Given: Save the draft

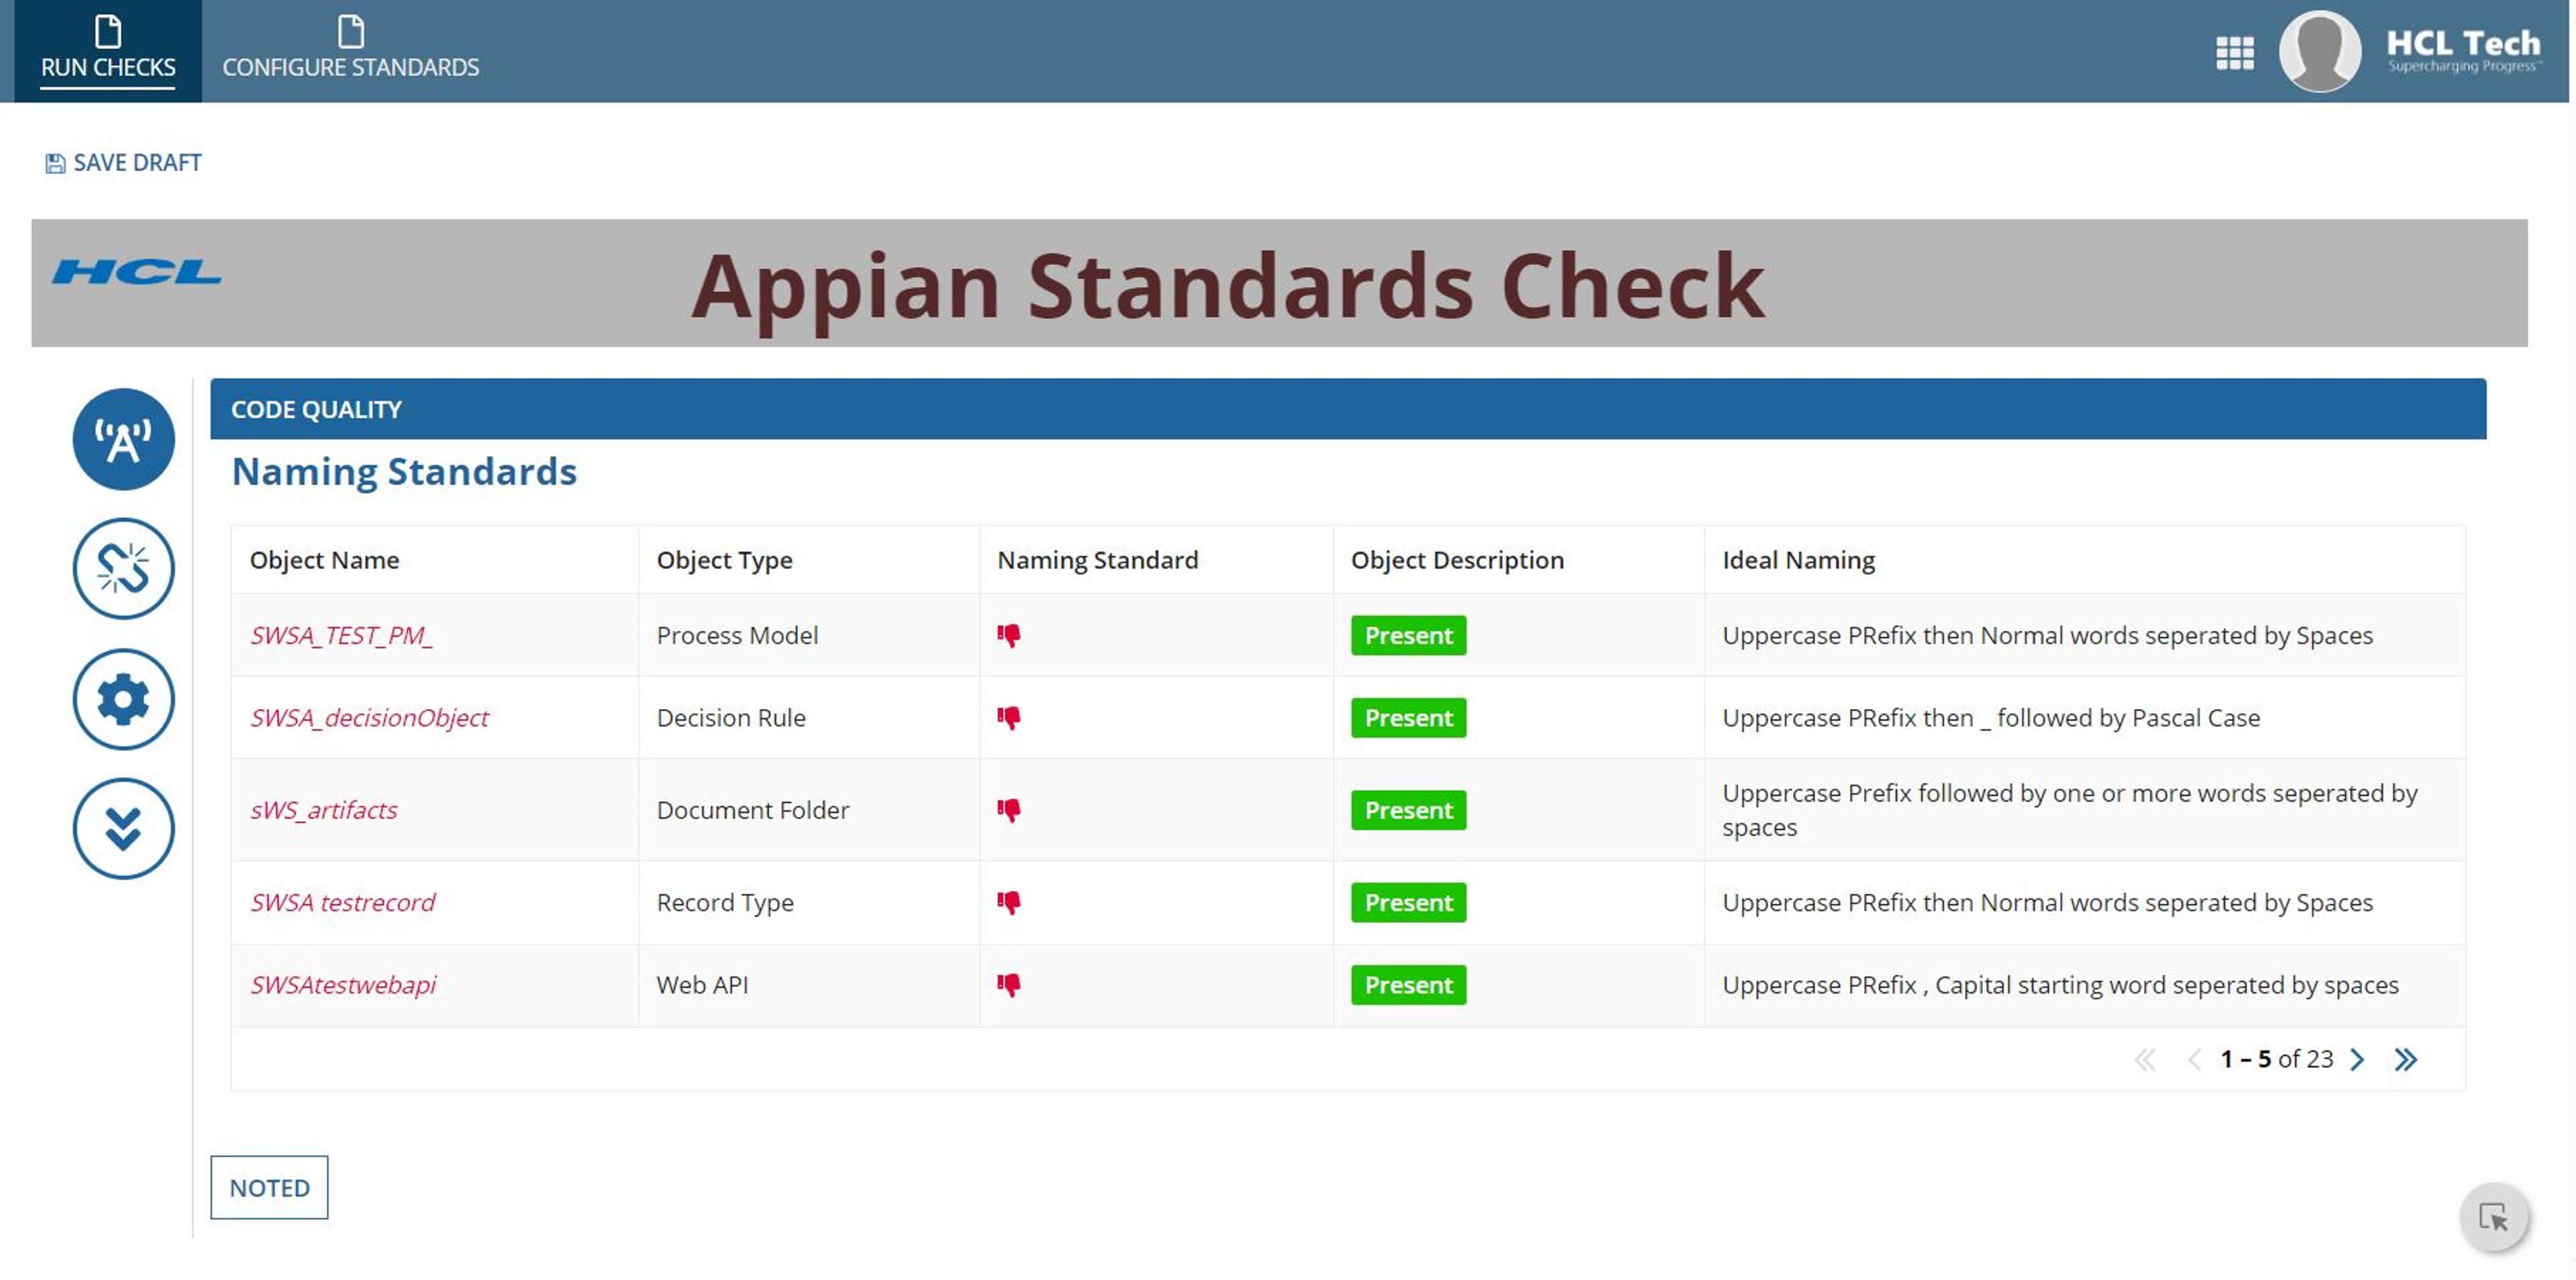Looking at the screenshot, I should (123, 163).
